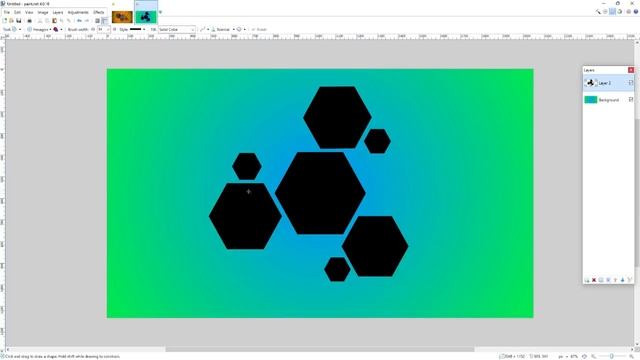Close the Layers panel
The height and width of the screenshot is (360, 640).
point(631,70)
